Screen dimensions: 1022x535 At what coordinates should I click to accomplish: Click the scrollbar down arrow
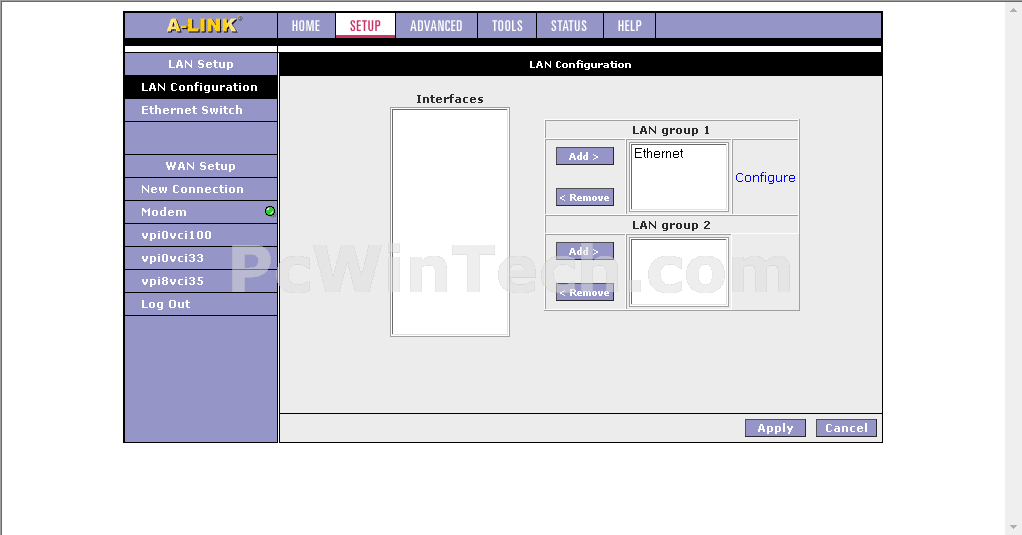(1014, 527)
